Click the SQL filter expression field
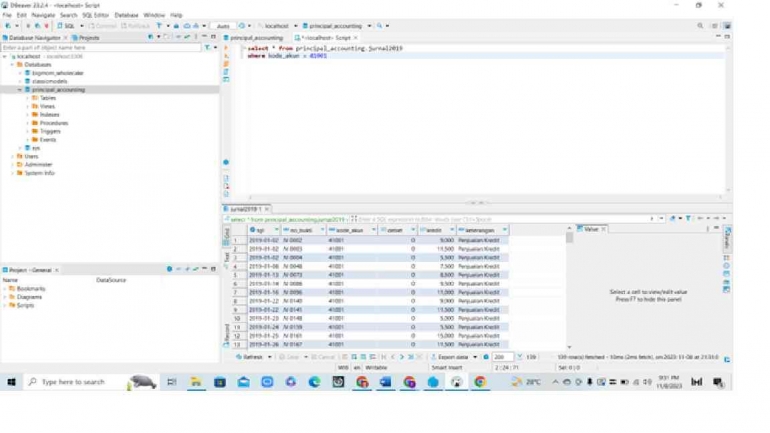 tap(503, 219)
